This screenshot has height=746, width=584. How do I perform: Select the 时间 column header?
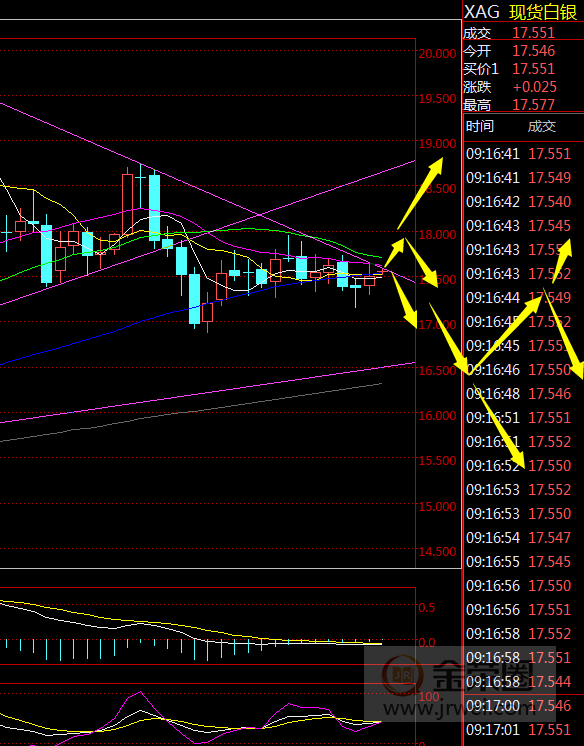click(480, 126)
